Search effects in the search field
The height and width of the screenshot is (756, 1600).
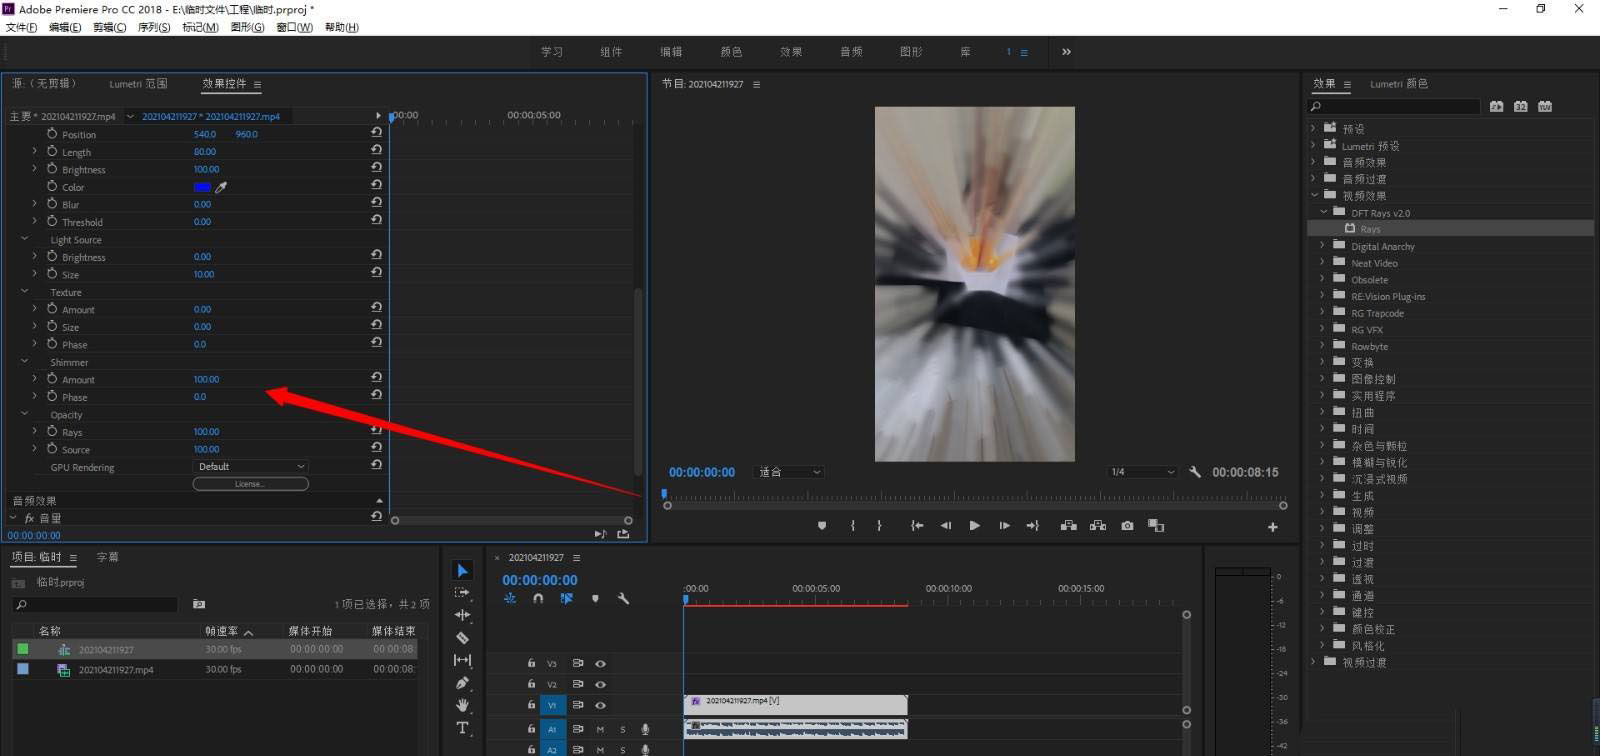(1394, 106)
